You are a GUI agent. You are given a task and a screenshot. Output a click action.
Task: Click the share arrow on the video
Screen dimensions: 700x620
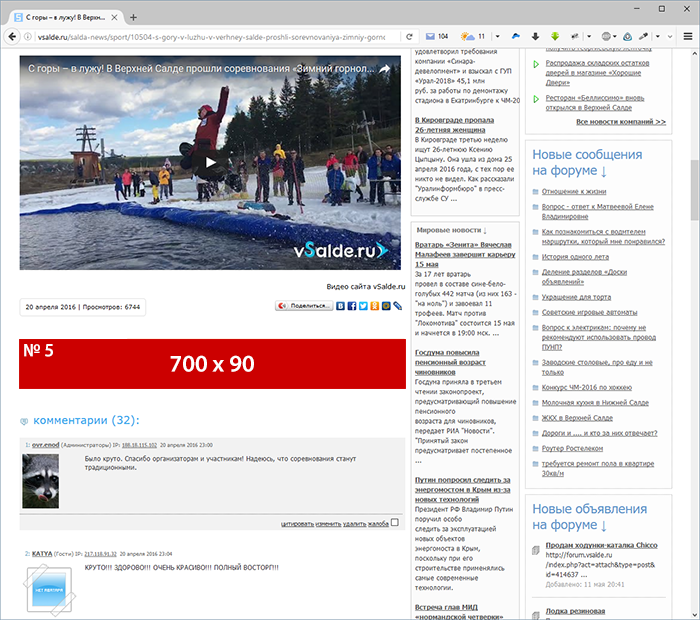[384, 69]
